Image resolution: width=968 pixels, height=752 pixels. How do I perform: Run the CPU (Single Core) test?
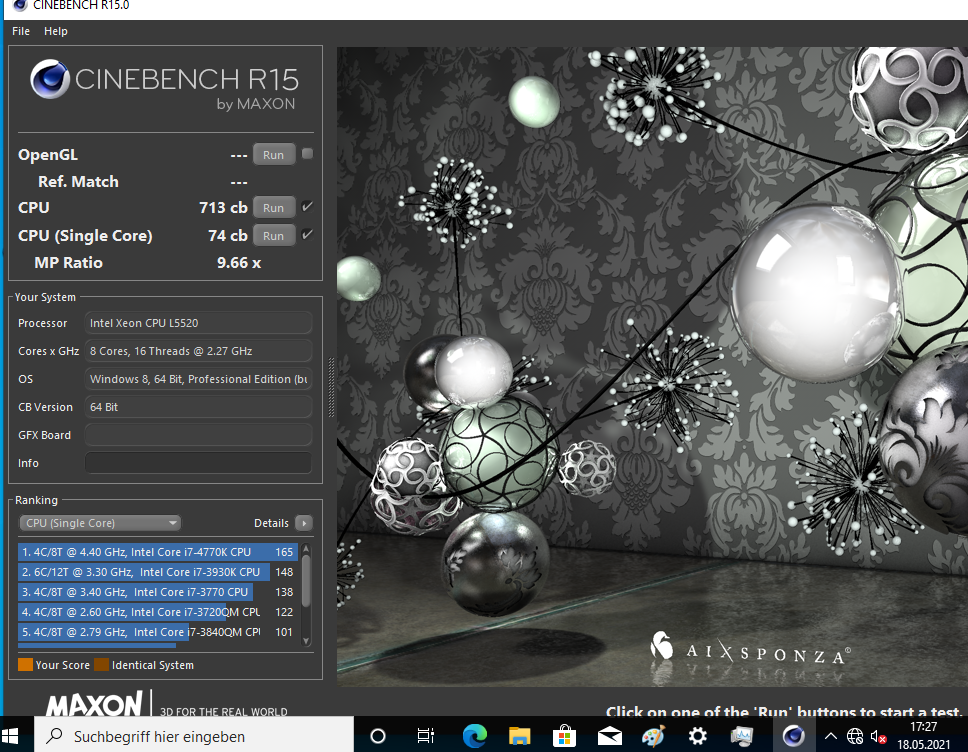(x=273, y=236)
